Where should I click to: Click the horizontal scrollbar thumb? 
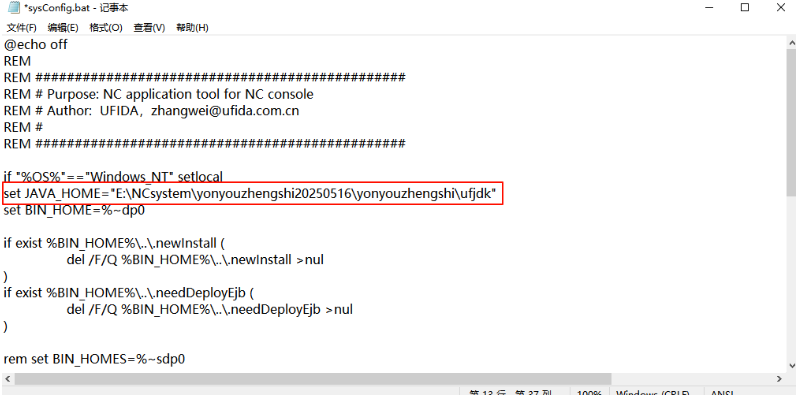[x=313, y=379]
